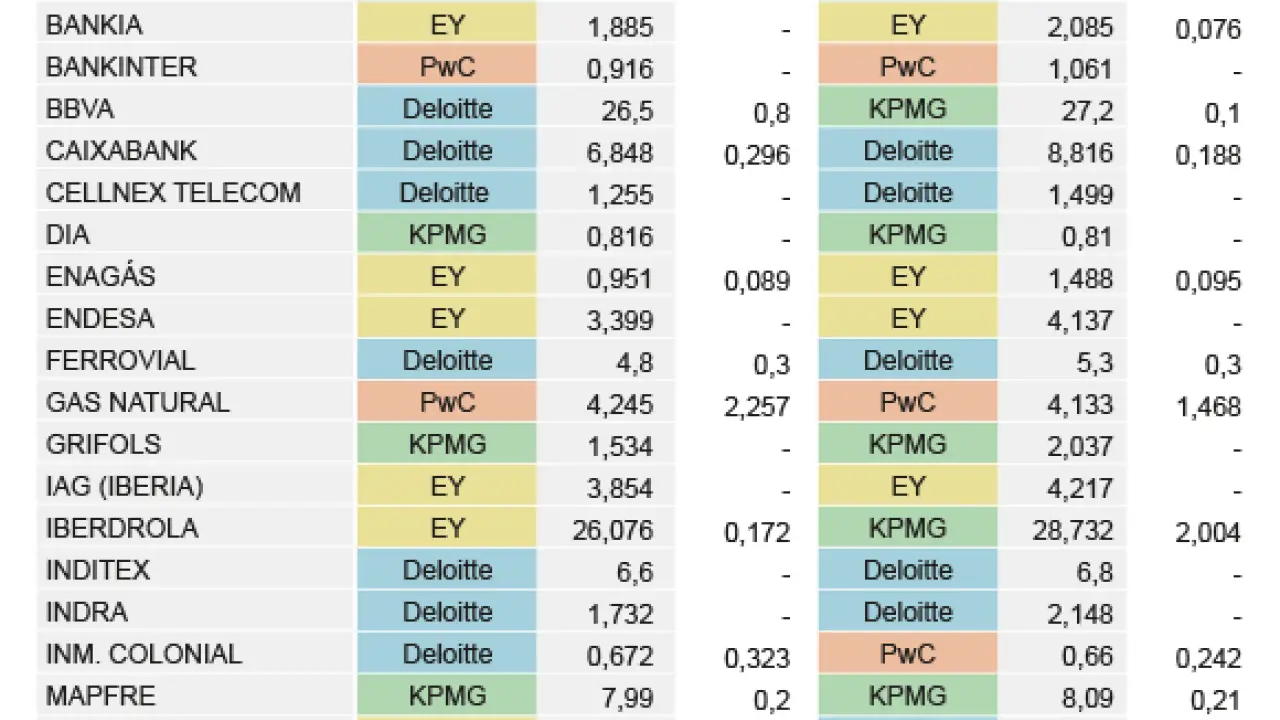Click the 2,257 value in GAS NATURAL row
The image size is (1280, 720).
756,407
